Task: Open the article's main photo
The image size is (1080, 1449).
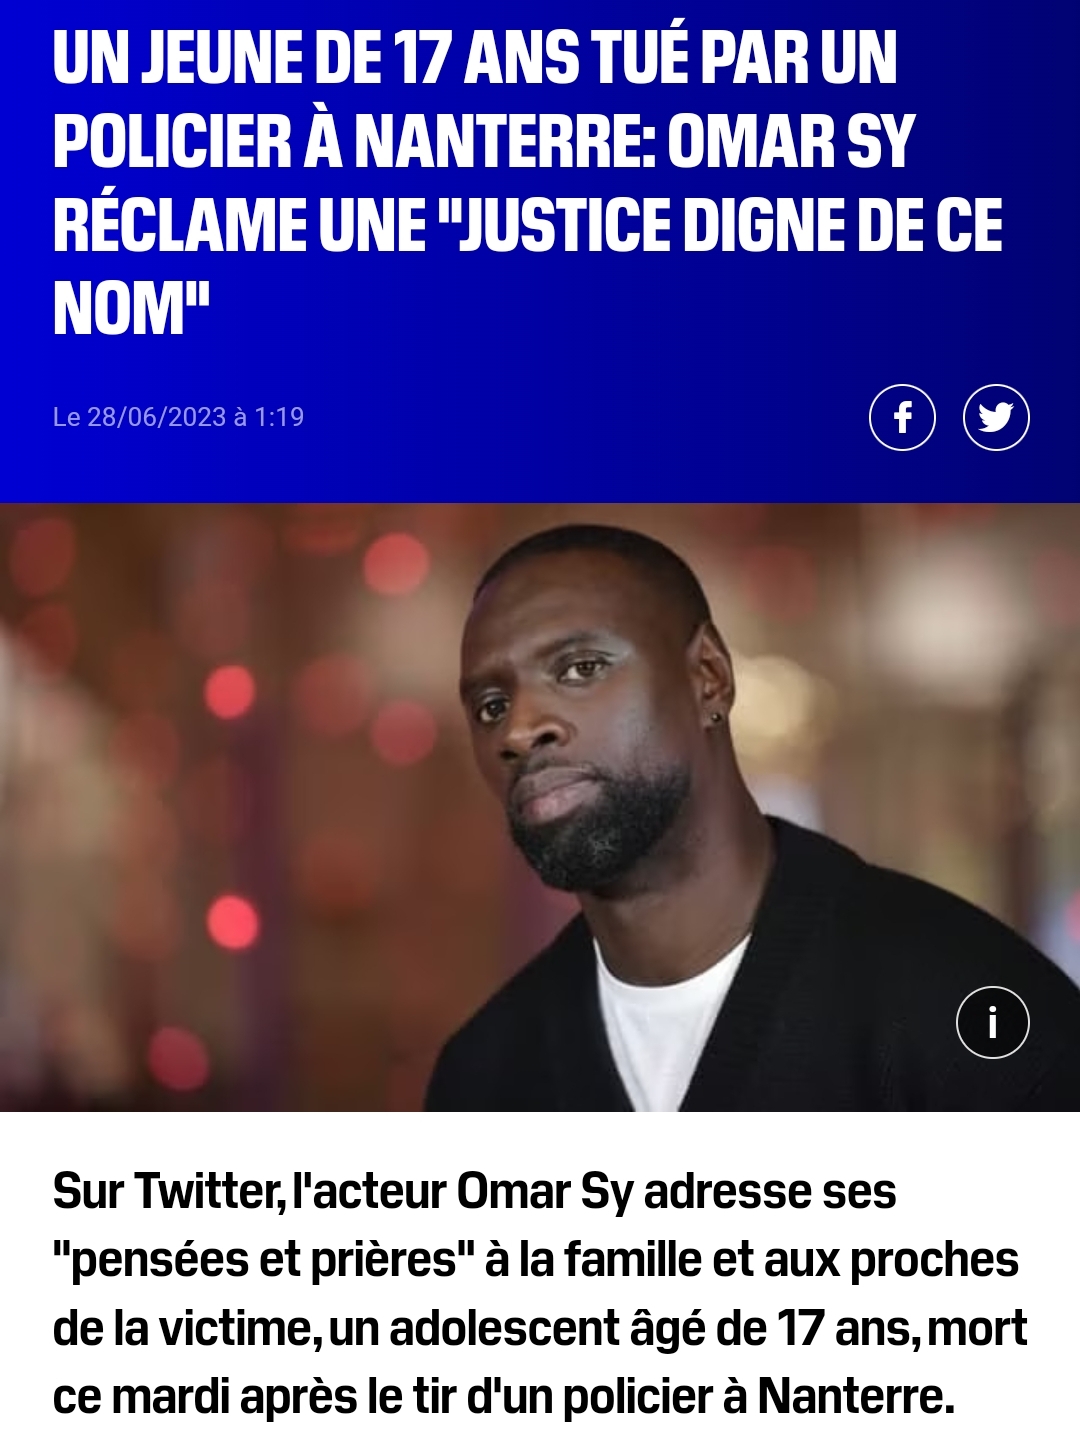Action: point(540,807)
